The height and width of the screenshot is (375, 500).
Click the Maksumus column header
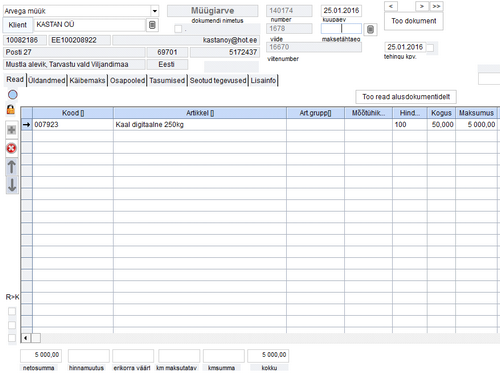click(476, 113)
